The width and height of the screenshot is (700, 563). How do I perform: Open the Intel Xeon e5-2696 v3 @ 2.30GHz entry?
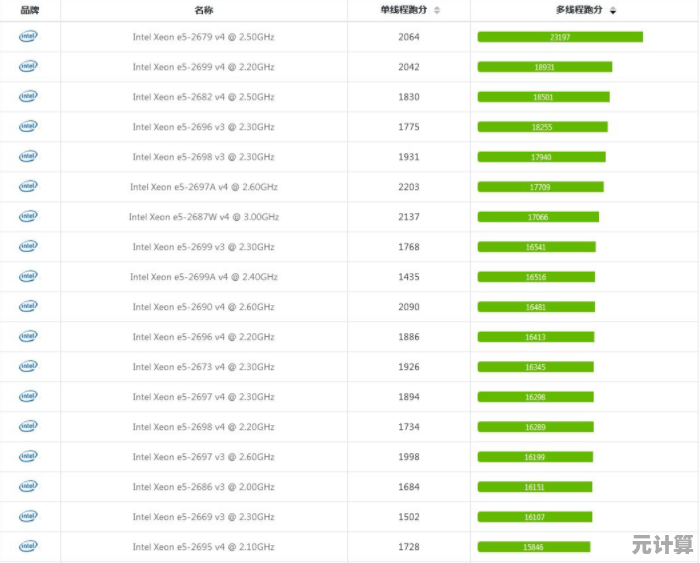tap(203, 127)
